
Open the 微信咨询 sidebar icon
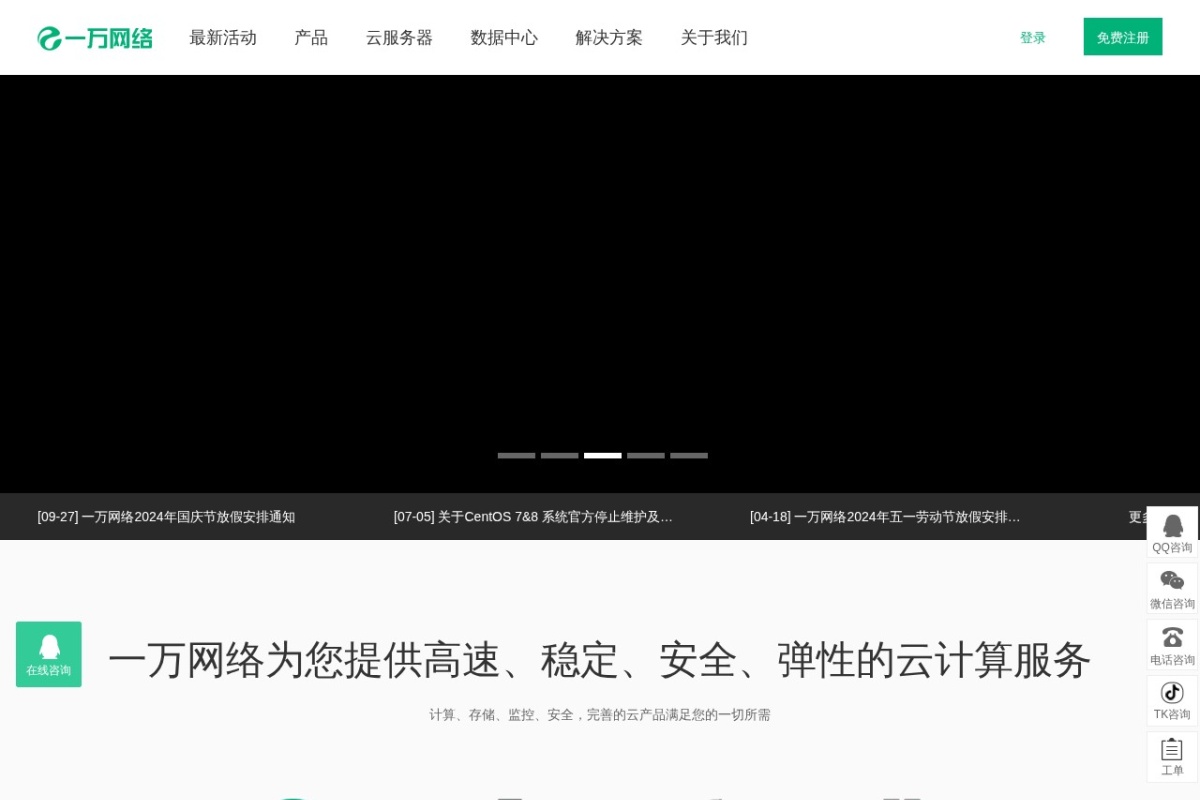(x=1172, y=589)
